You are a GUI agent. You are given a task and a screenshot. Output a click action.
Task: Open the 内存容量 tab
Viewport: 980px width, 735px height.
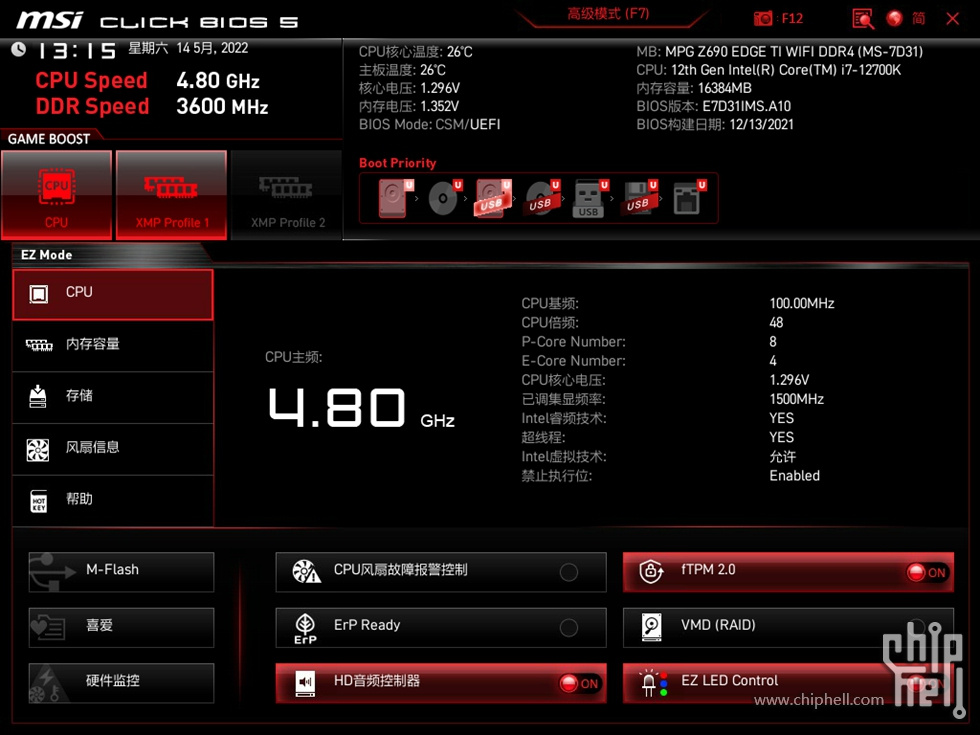113,345
